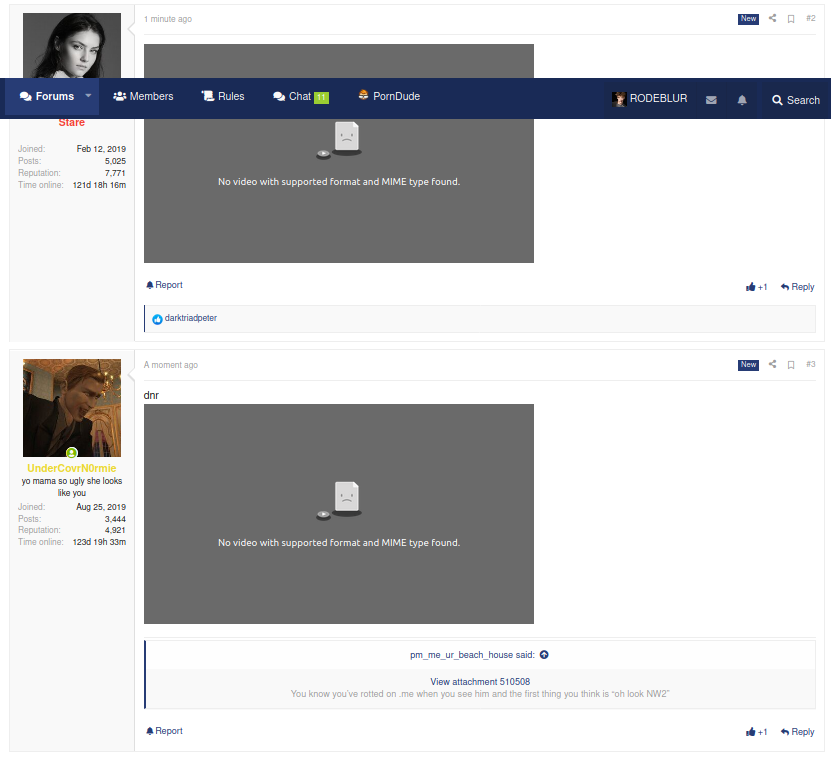Open the alerts bell icon

pos(742,100)
